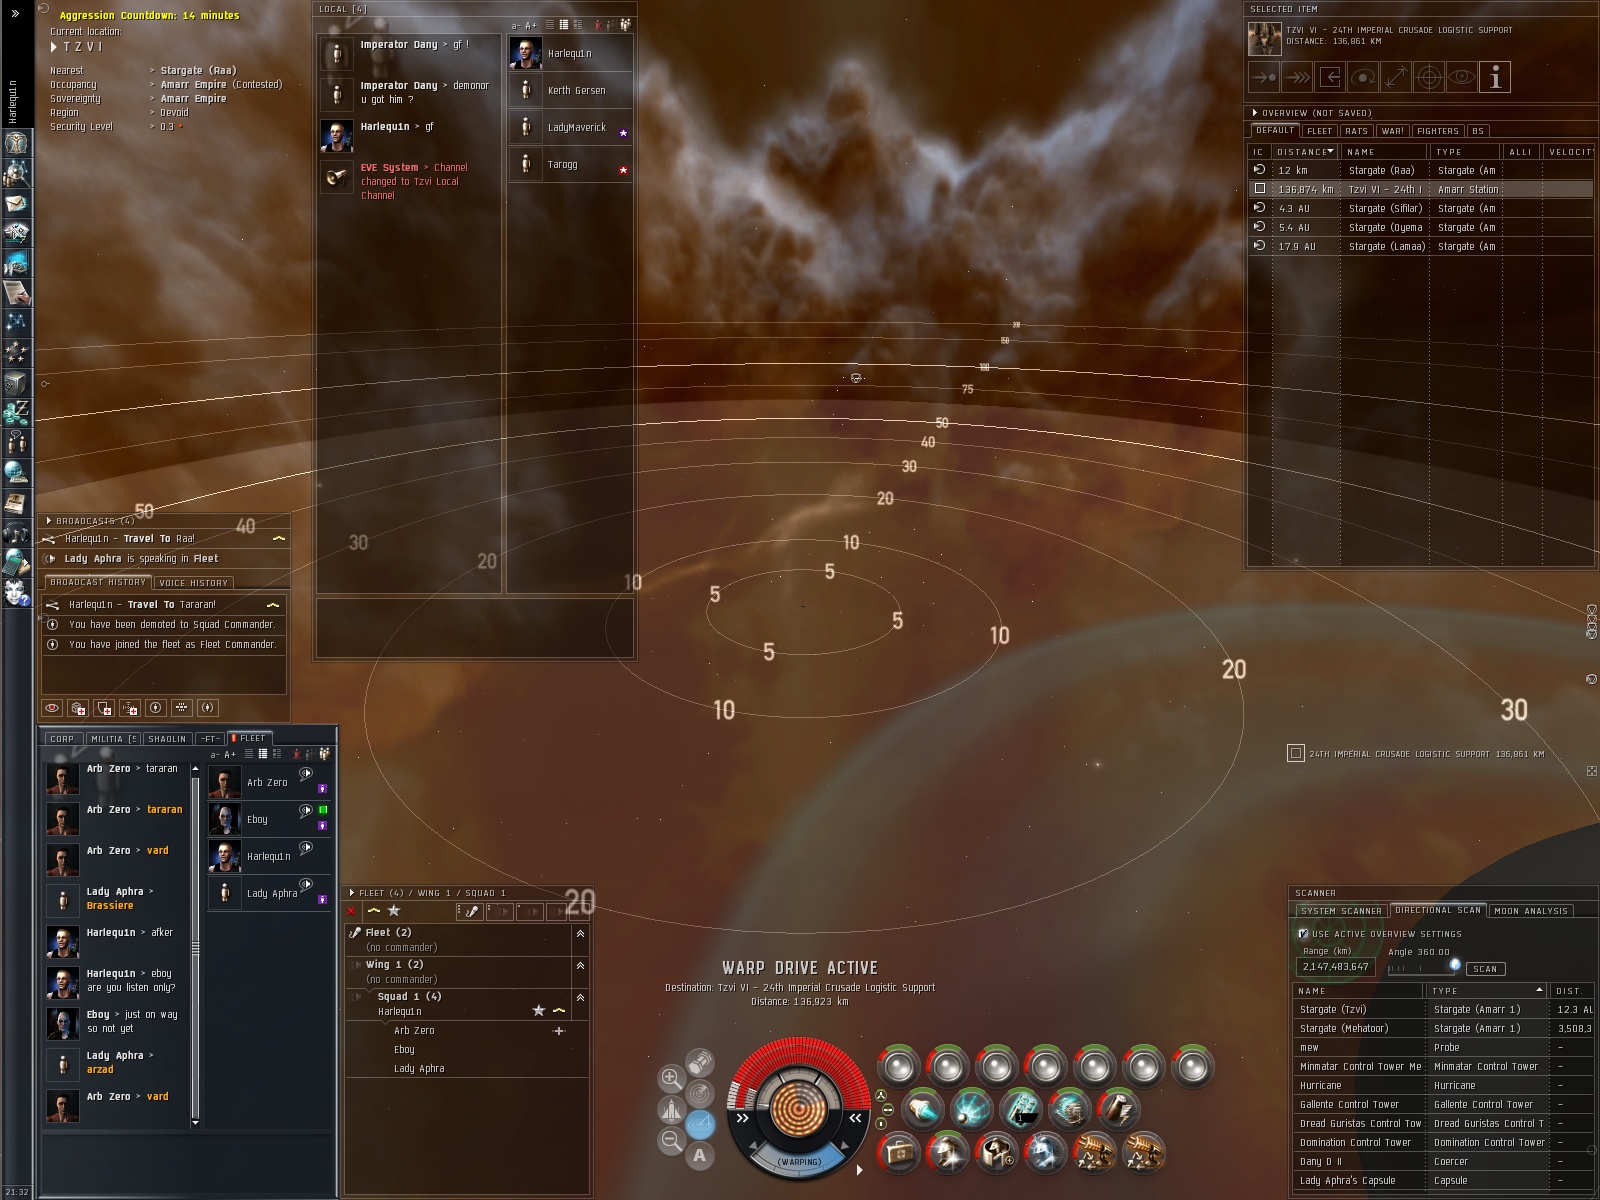Toggle the 24th Imperial Crusade bracket checkbox

[1296, 753]
